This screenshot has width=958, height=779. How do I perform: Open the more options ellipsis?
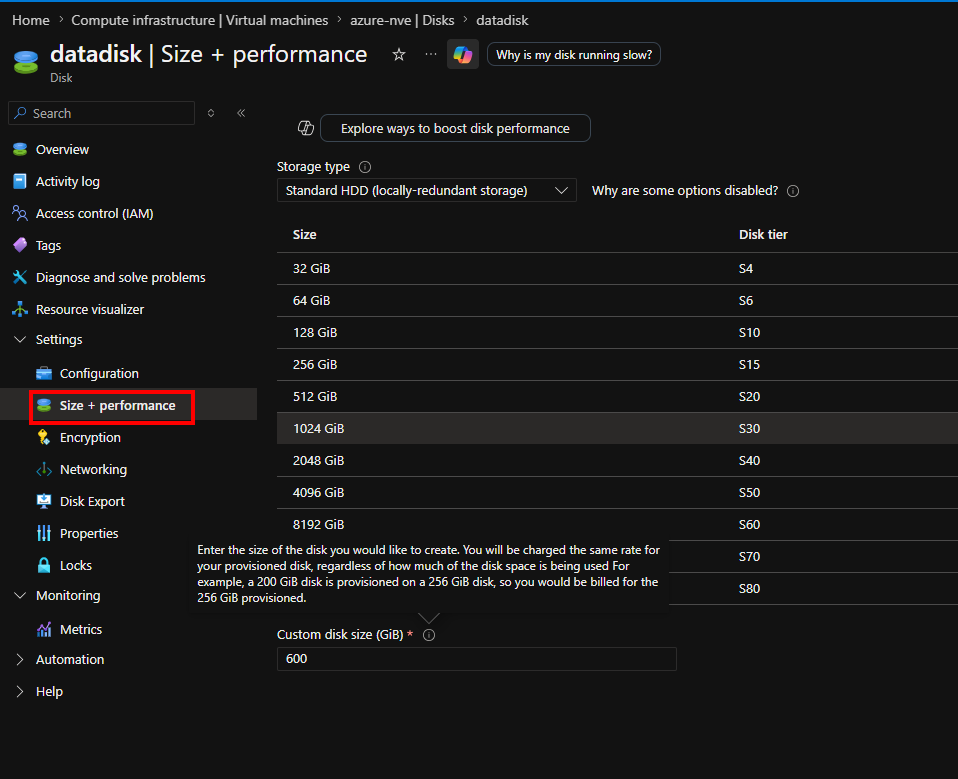click(x=431, y=54)
